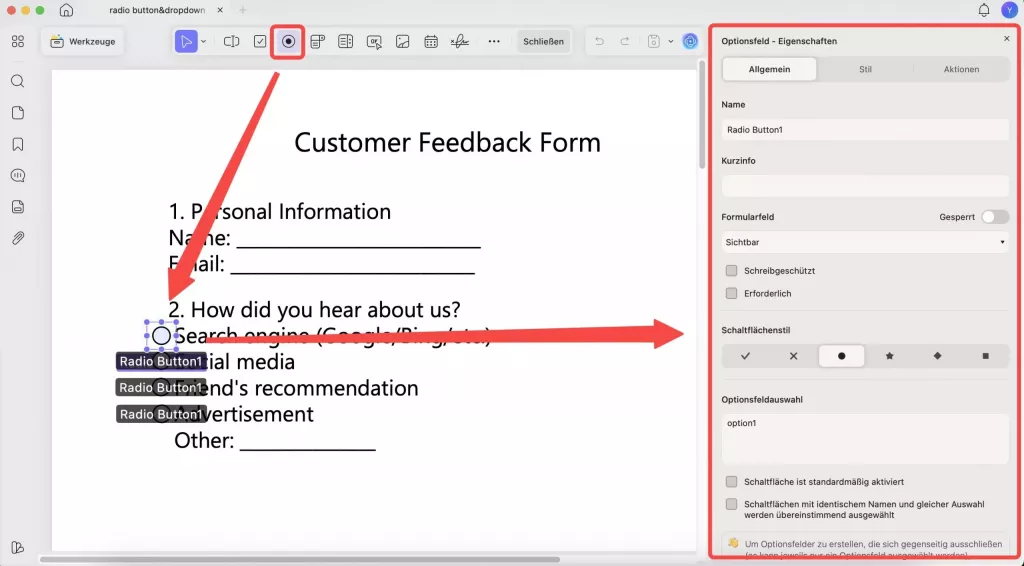Choose the filled circle button style
This screenshot has width=1024, height=566.
pyautogui.click(x=841, y=356)
